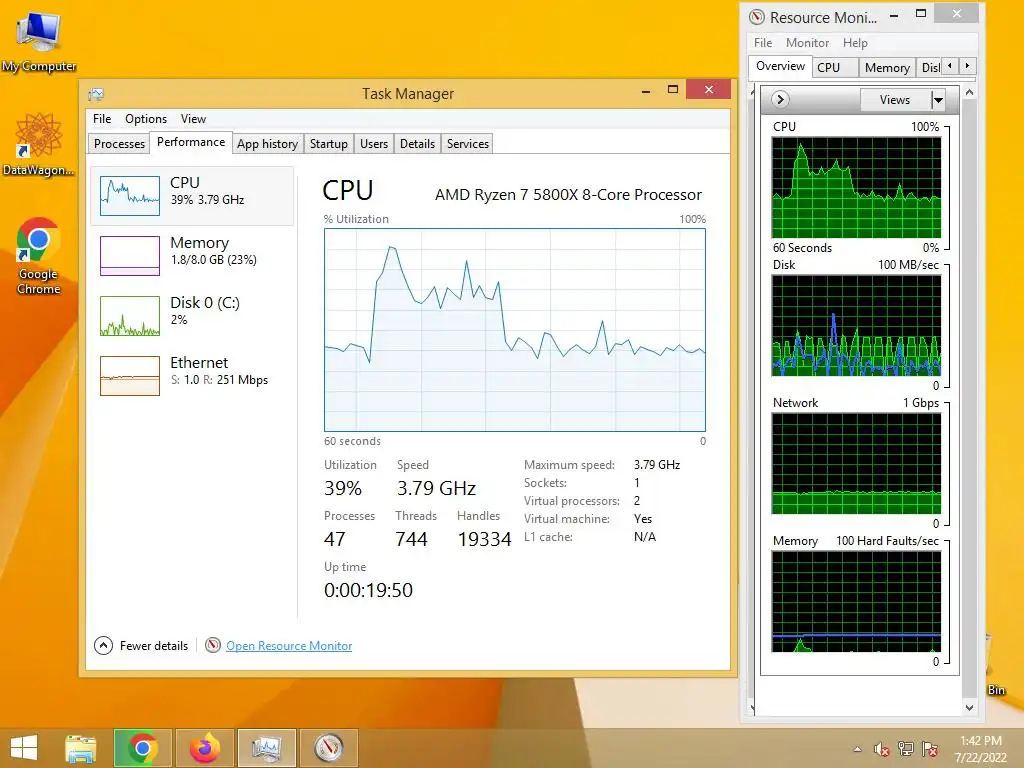Image resolution: width=1024 pixels, height=768 pixels.
Task: Select the Performance tab
Action: pos(191,142)
